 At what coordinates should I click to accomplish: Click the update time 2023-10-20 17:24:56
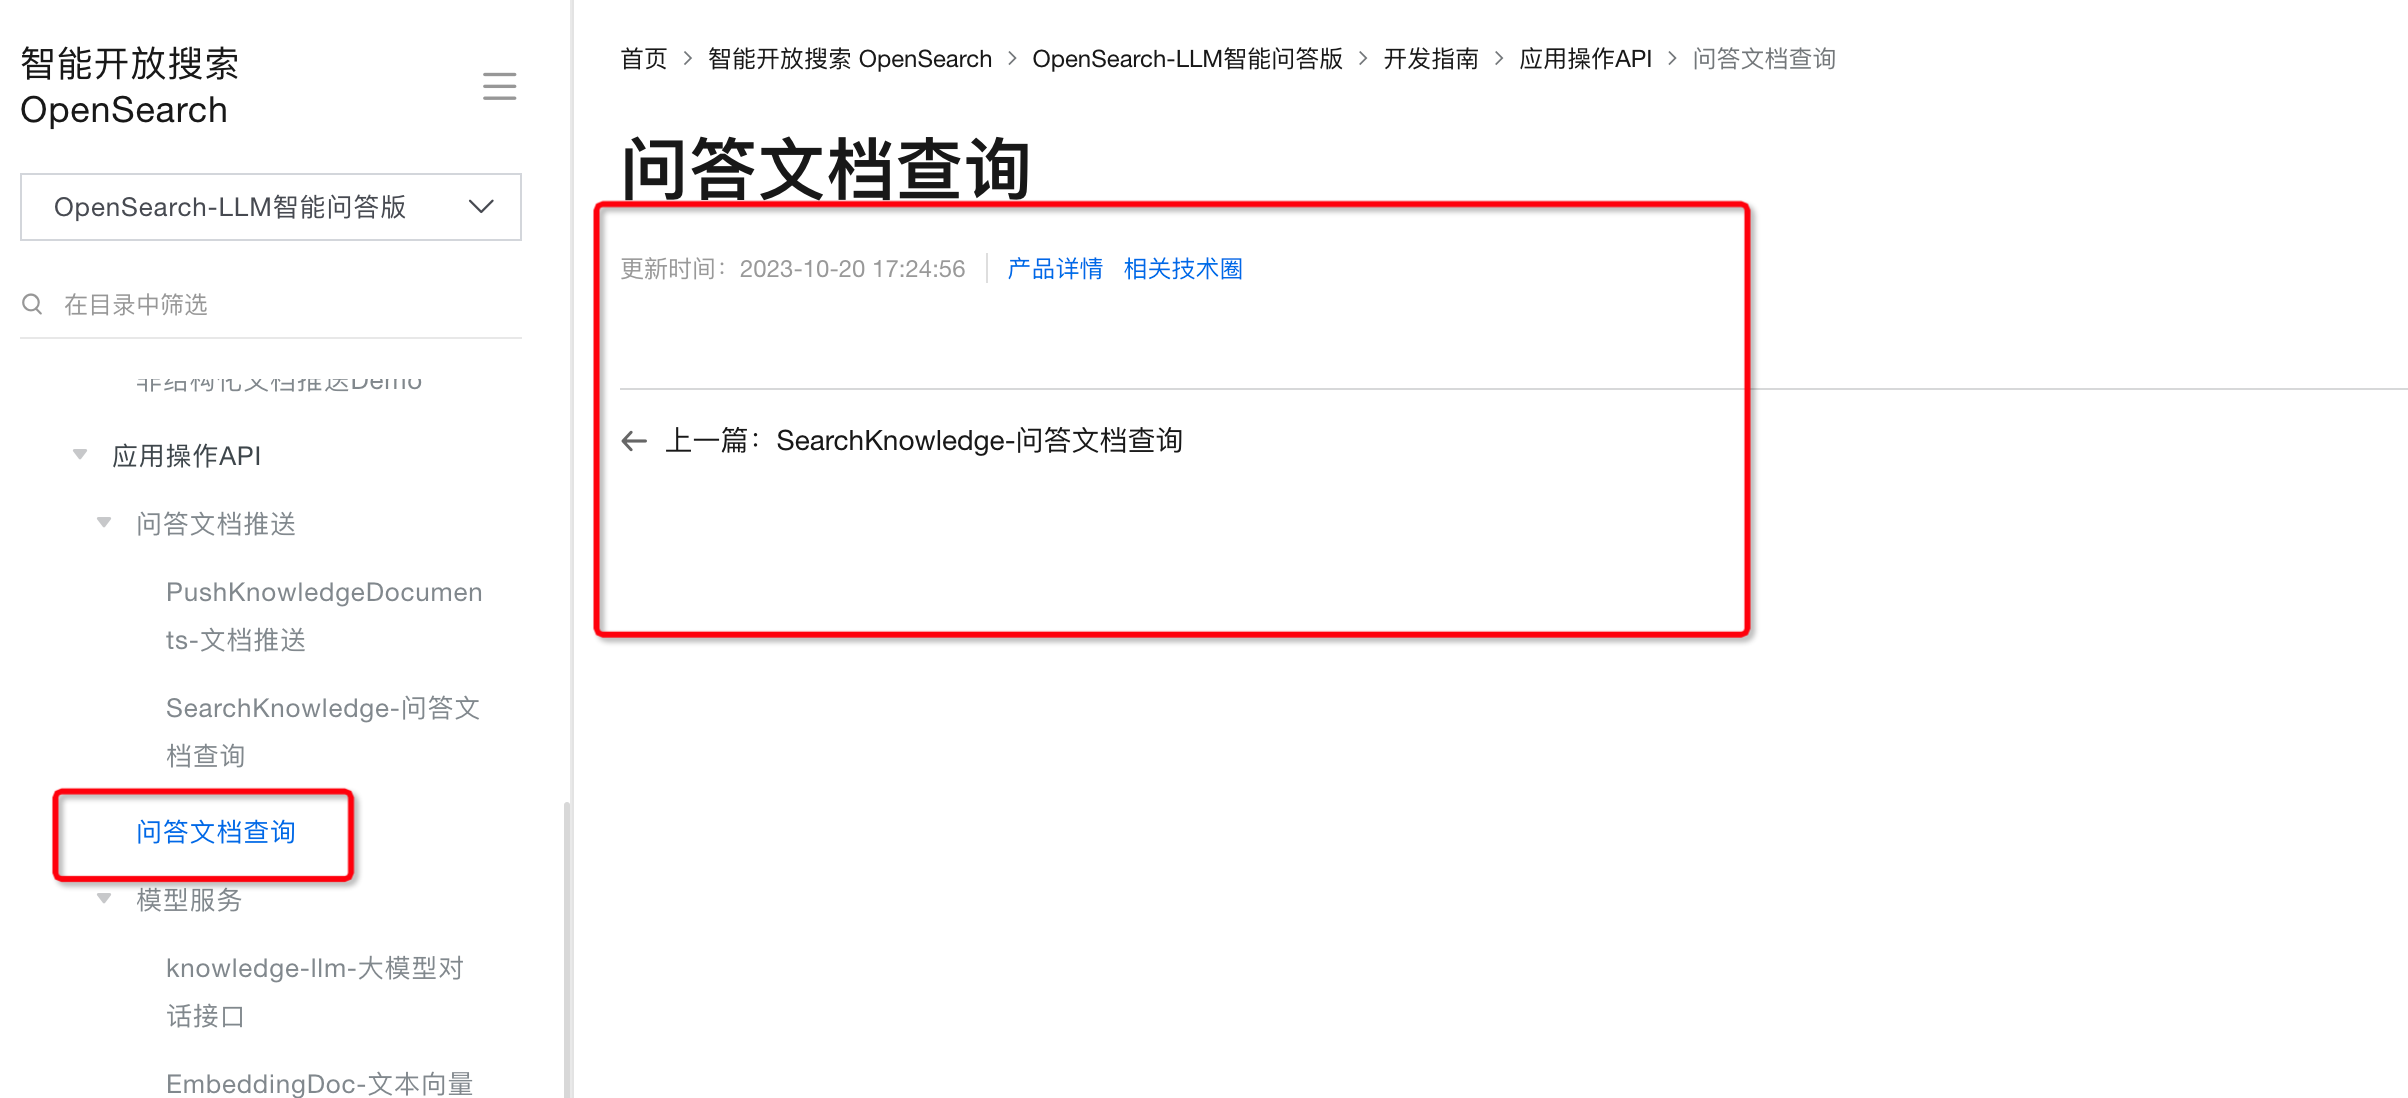point(852,269)
